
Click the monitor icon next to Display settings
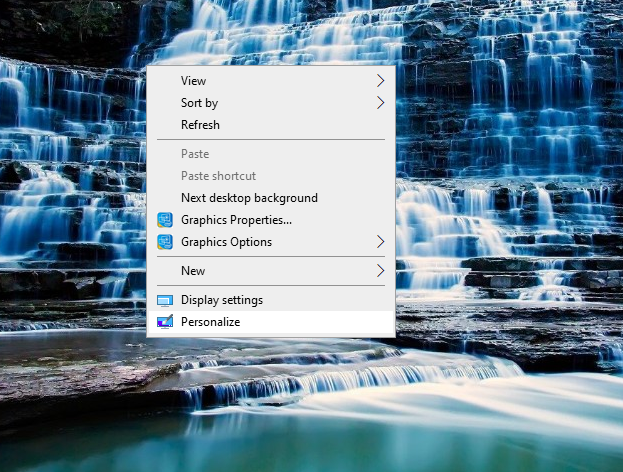(165, 300)
